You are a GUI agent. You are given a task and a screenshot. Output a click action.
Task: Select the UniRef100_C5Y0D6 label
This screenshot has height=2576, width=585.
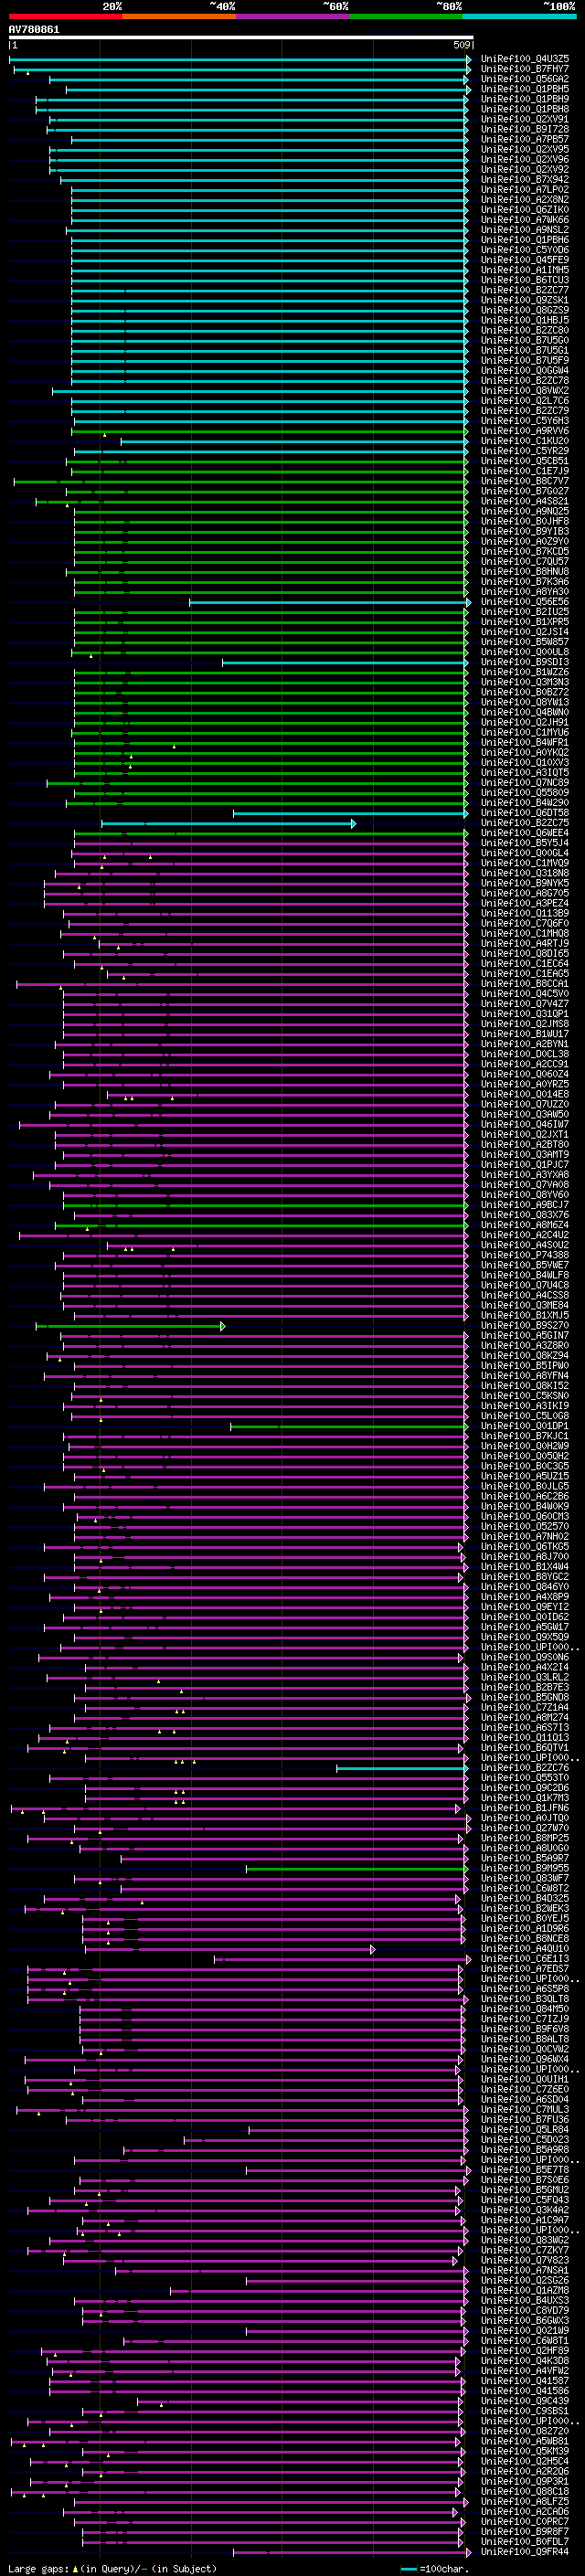525,250
